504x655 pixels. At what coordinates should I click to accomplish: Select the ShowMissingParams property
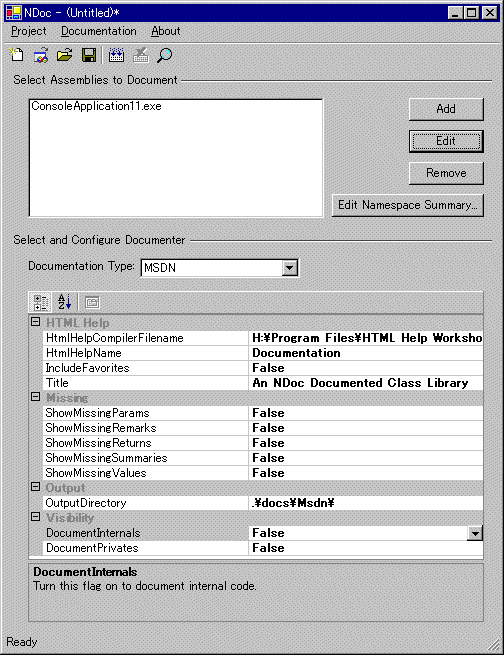(146, 413)
